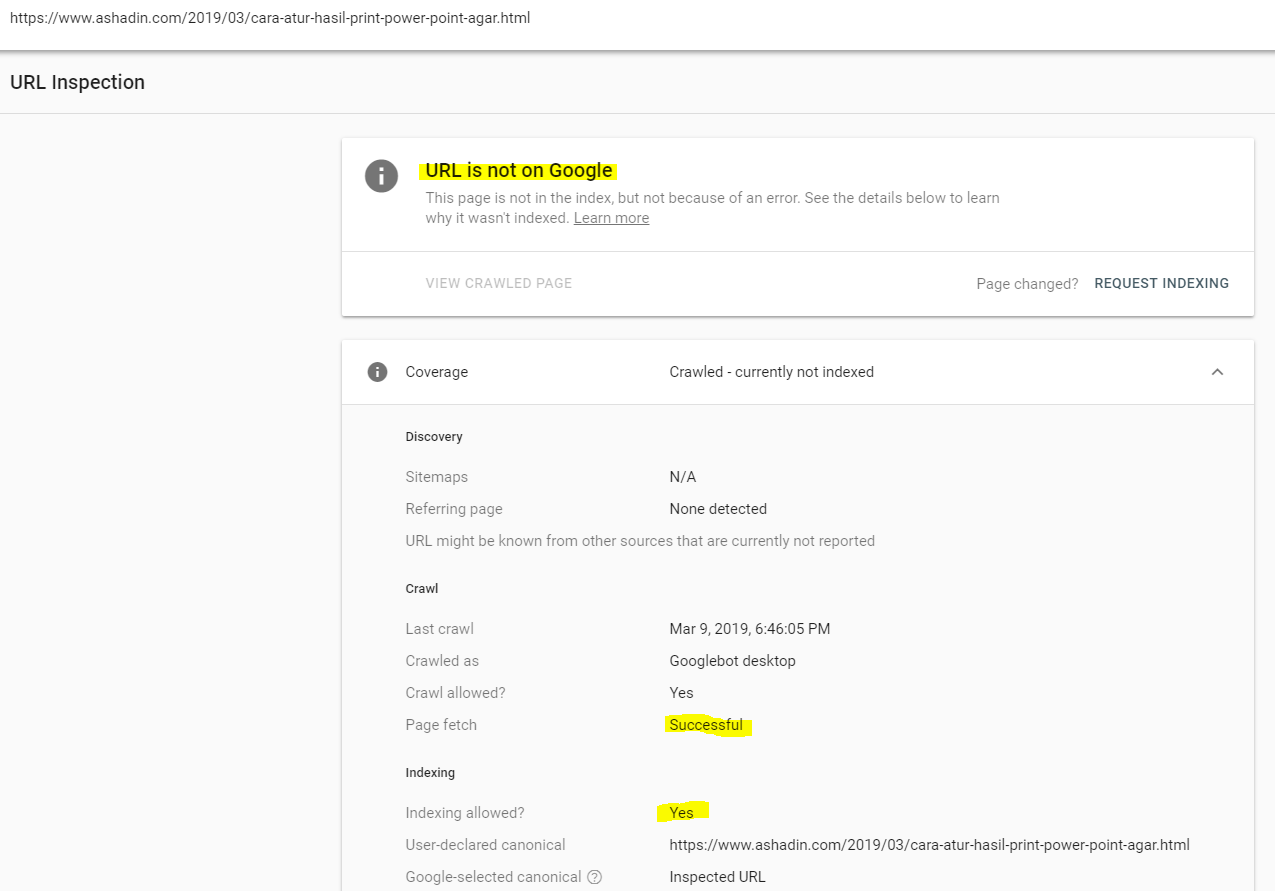Click the None detected value
1275x891 pixels.
(x=718, y=509)
